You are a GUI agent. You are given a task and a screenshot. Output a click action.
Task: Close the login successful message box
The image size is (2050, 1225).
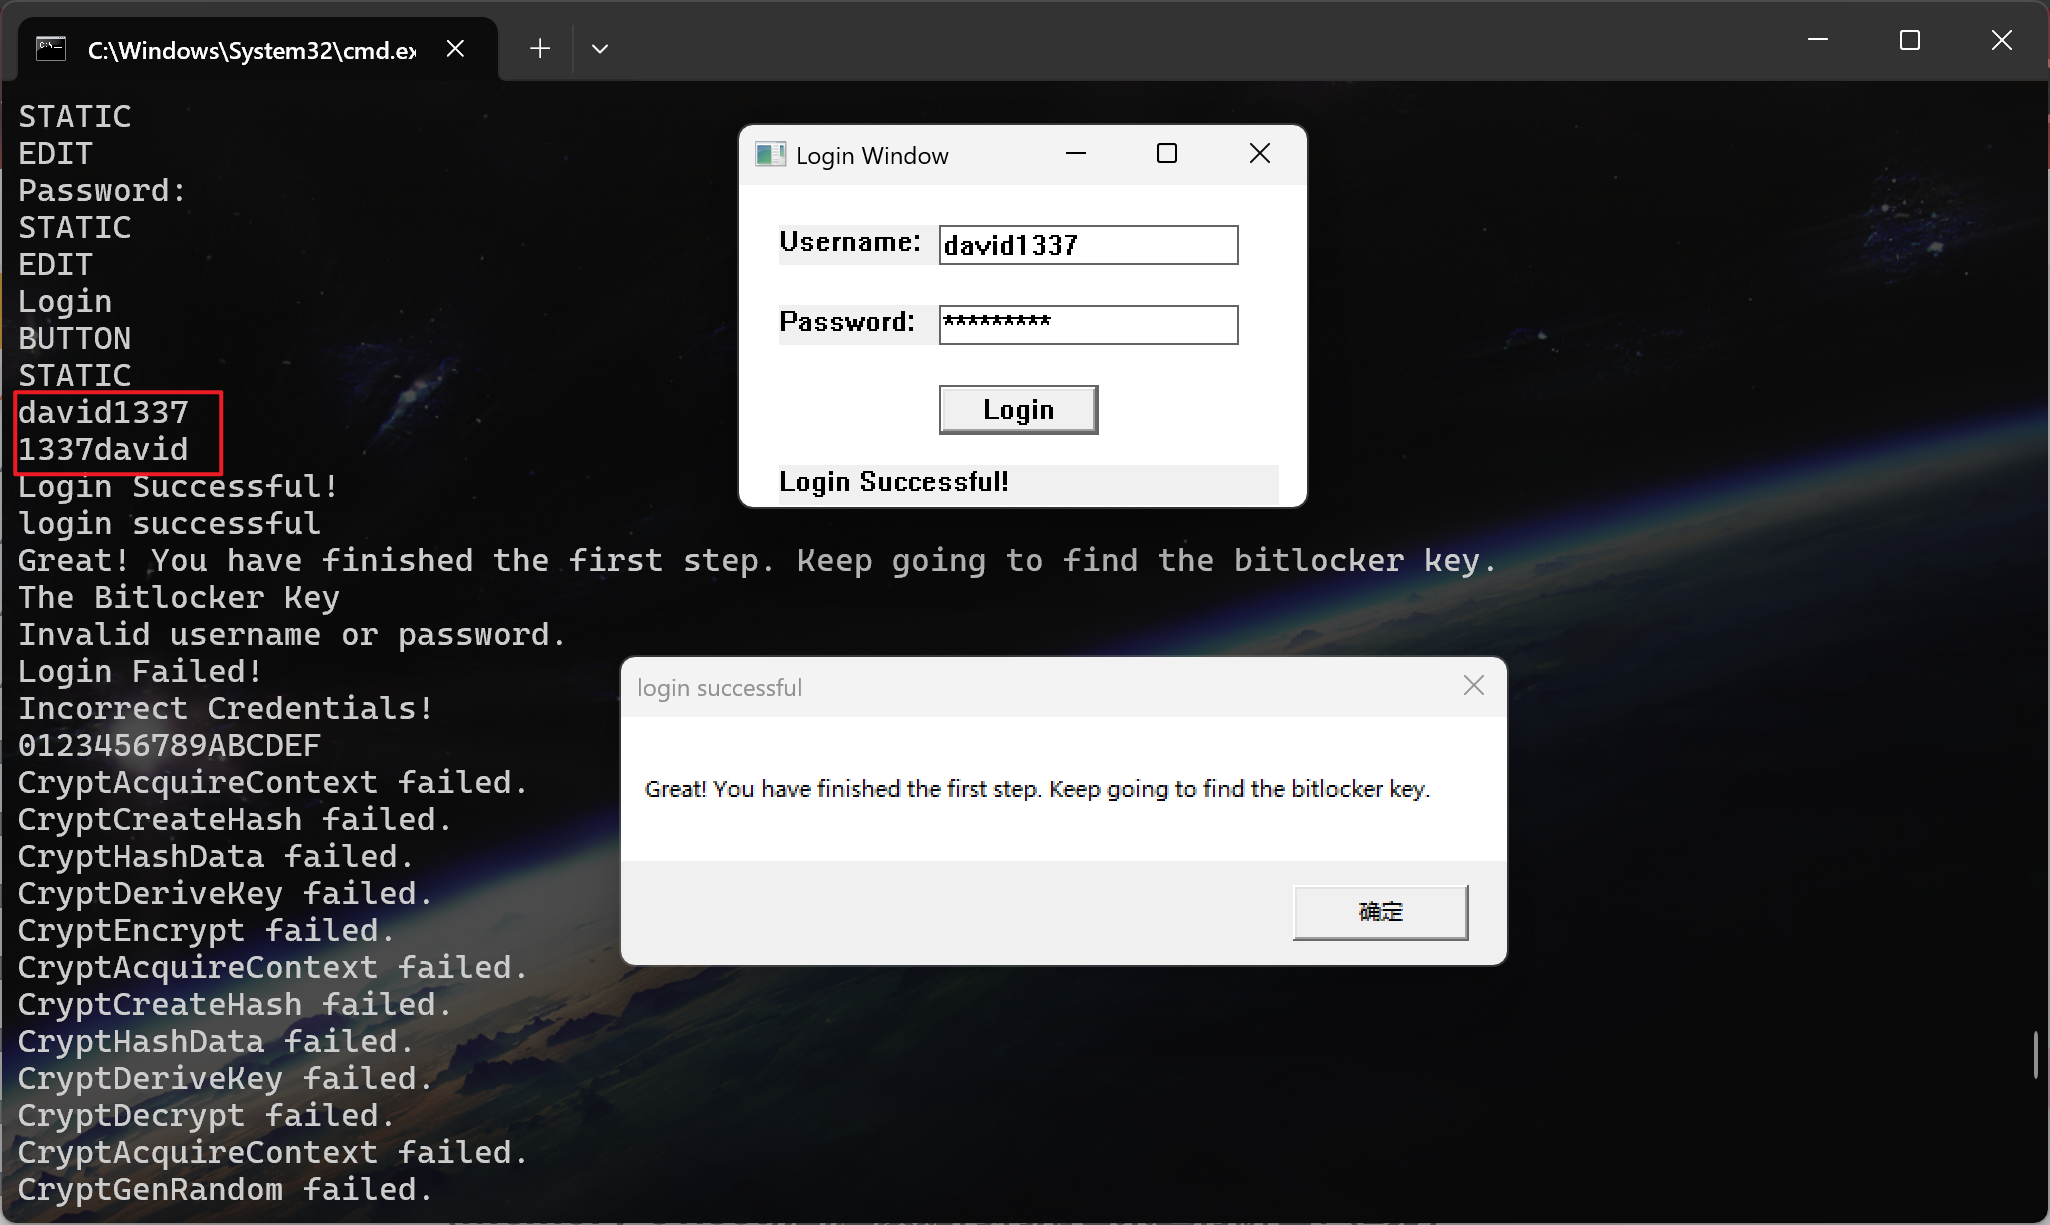(1474, 685)
